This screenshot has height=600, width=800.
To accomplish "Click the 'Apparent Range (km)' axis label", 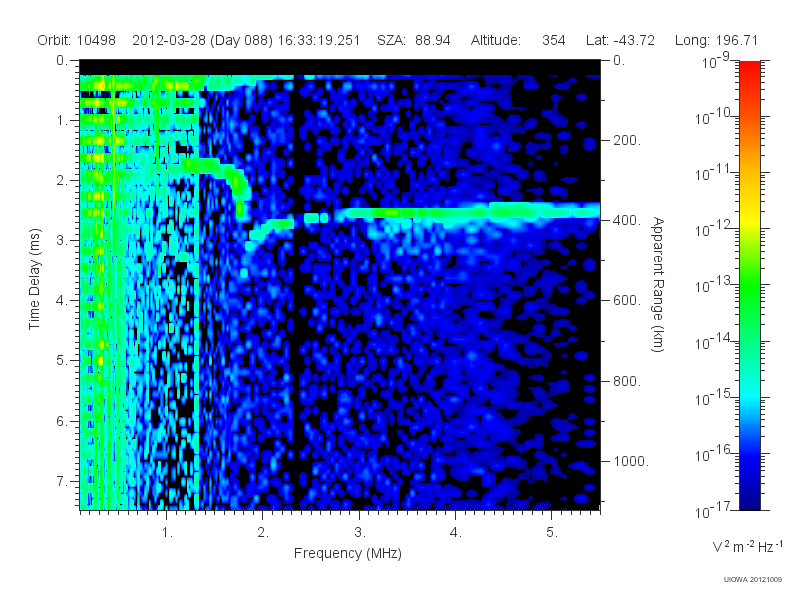I will tap(658, 284).
